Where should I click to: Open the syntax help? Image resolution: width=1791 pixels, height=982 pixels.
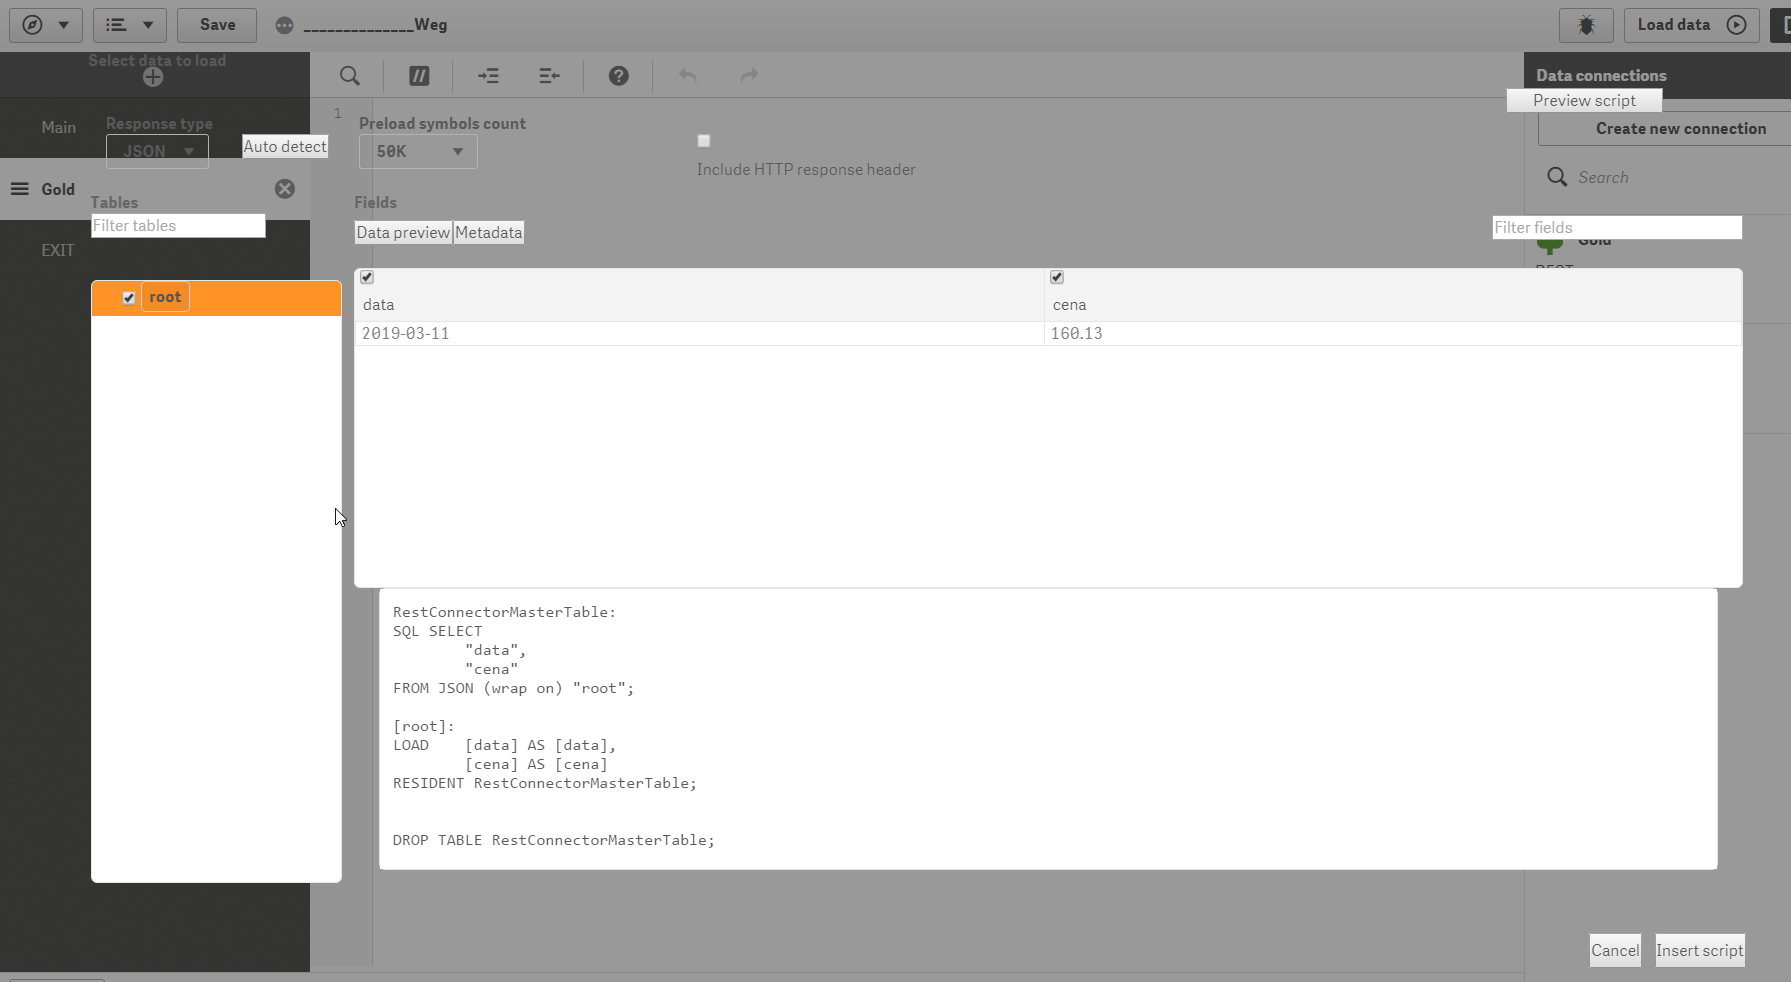tap(618, 76)
